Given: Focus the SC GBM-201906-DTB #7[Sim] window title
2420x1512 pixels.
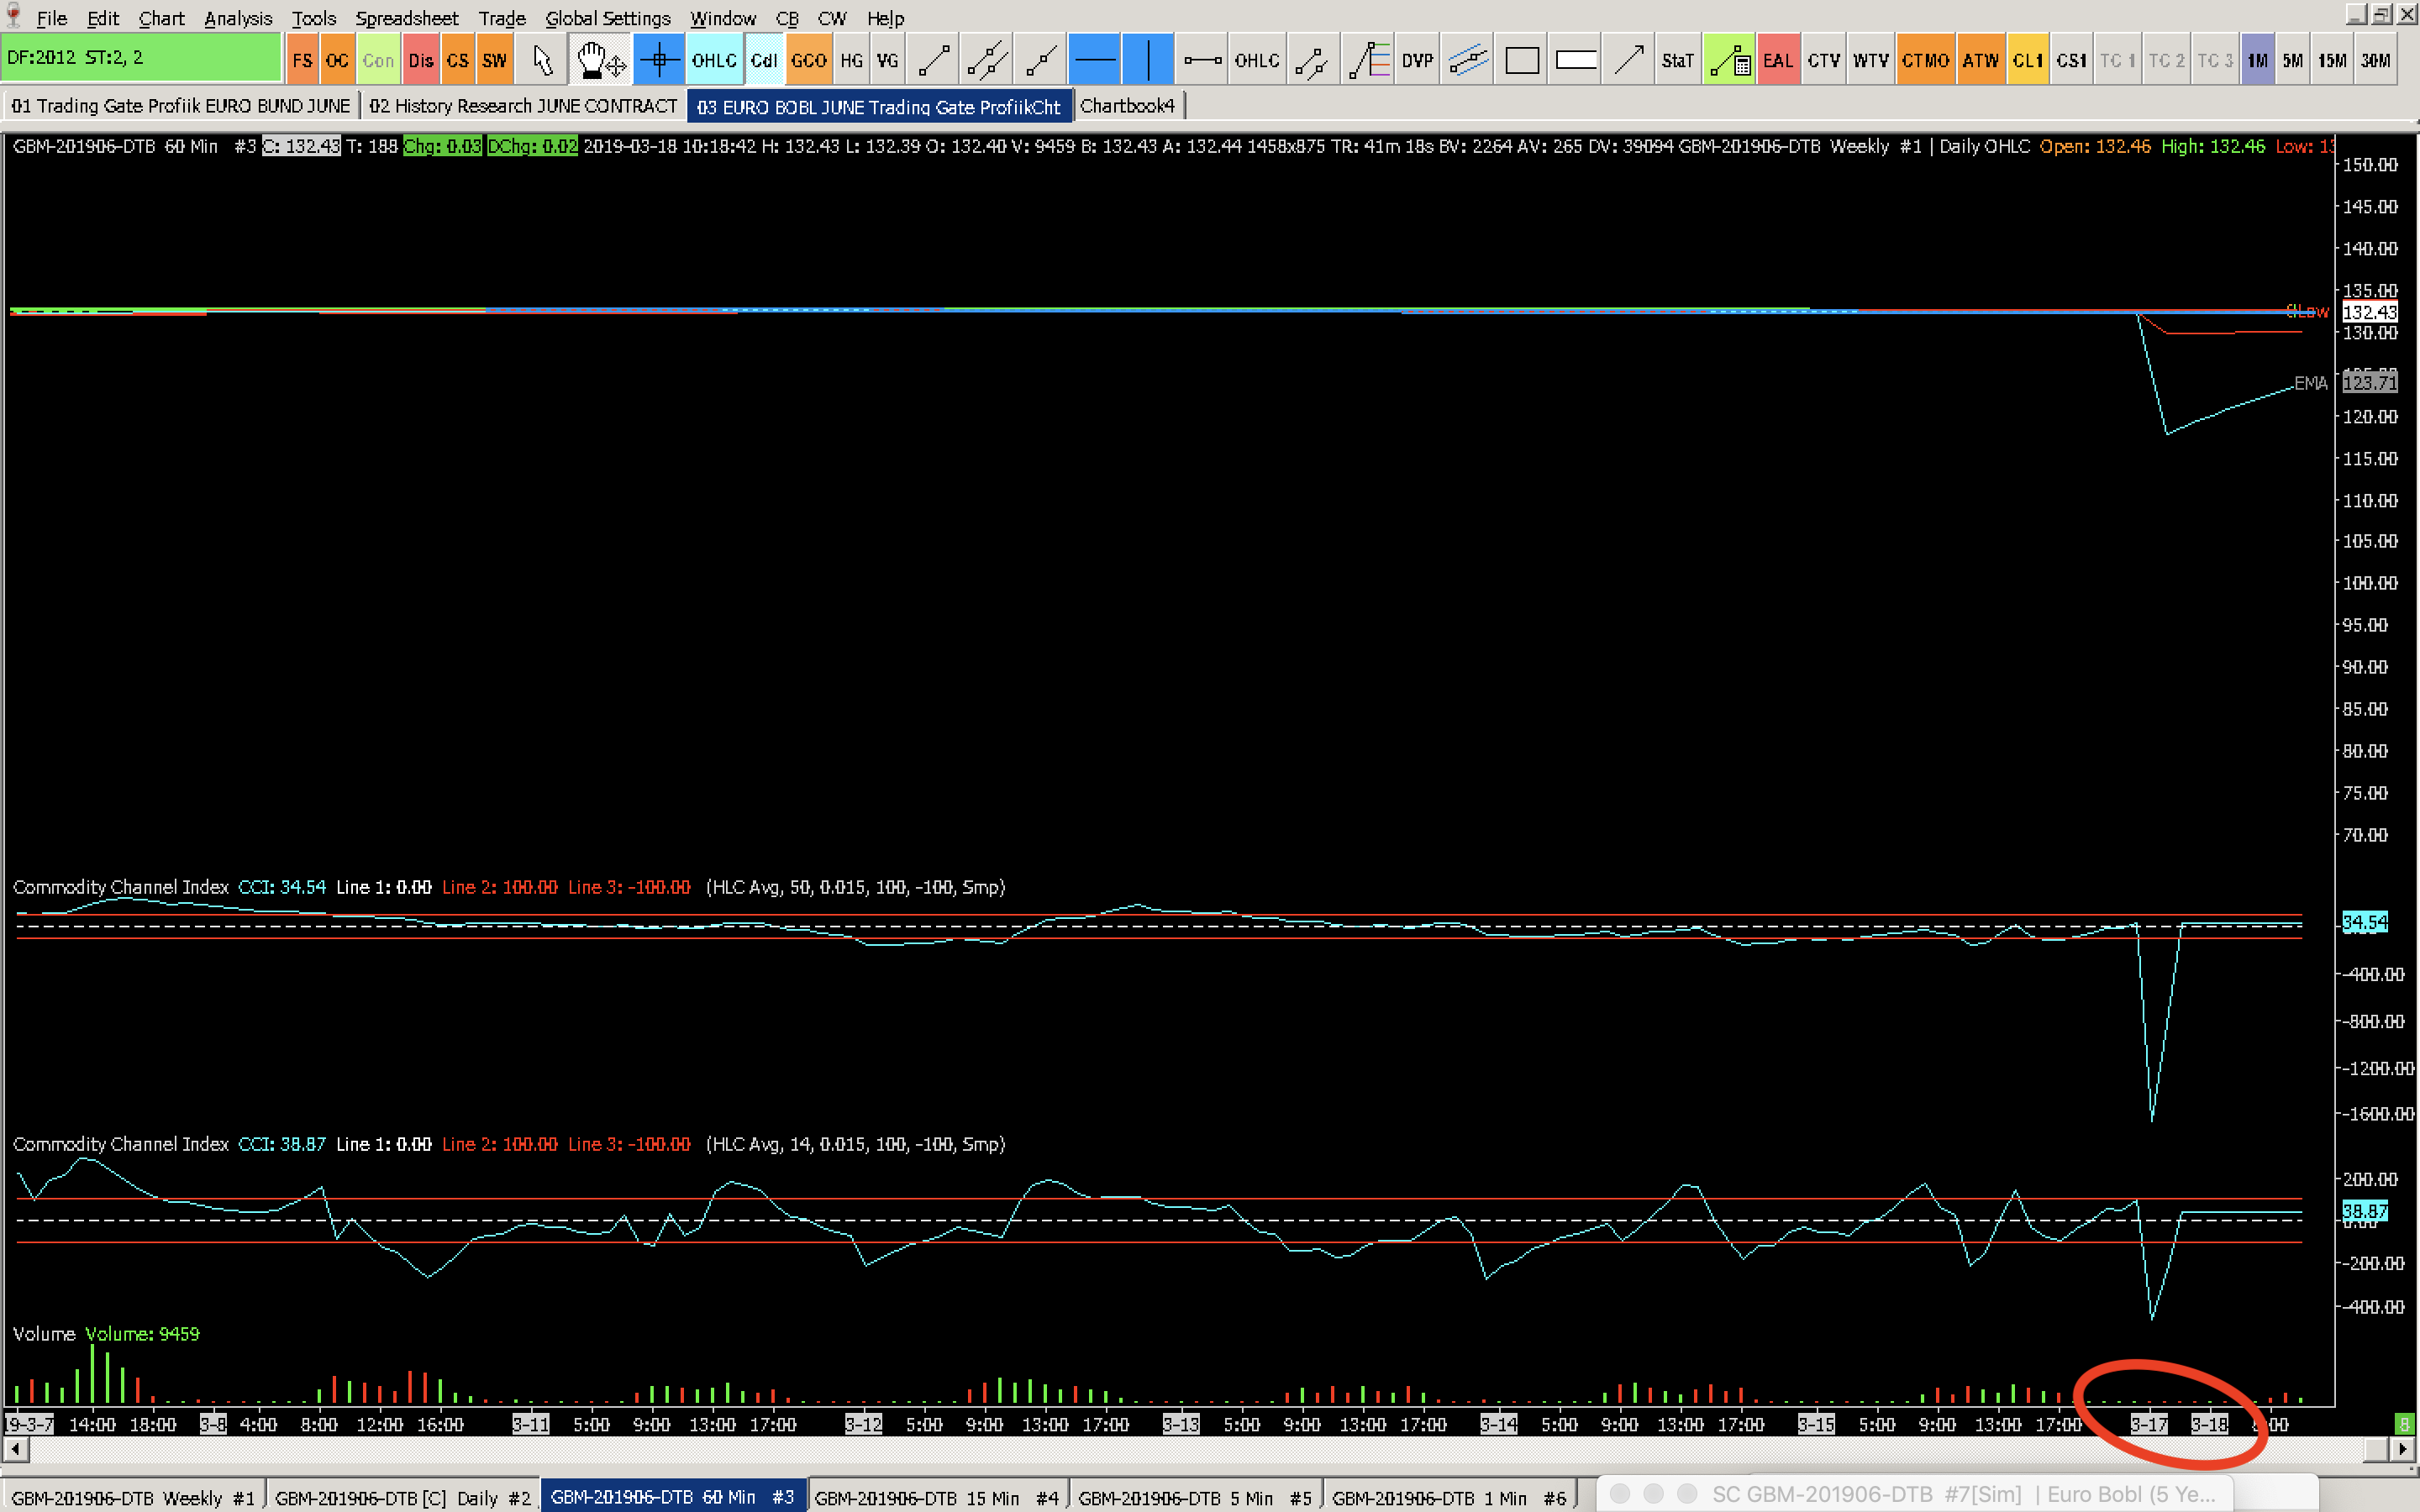Looking at the screenshot, I should click(1964, 1494).
